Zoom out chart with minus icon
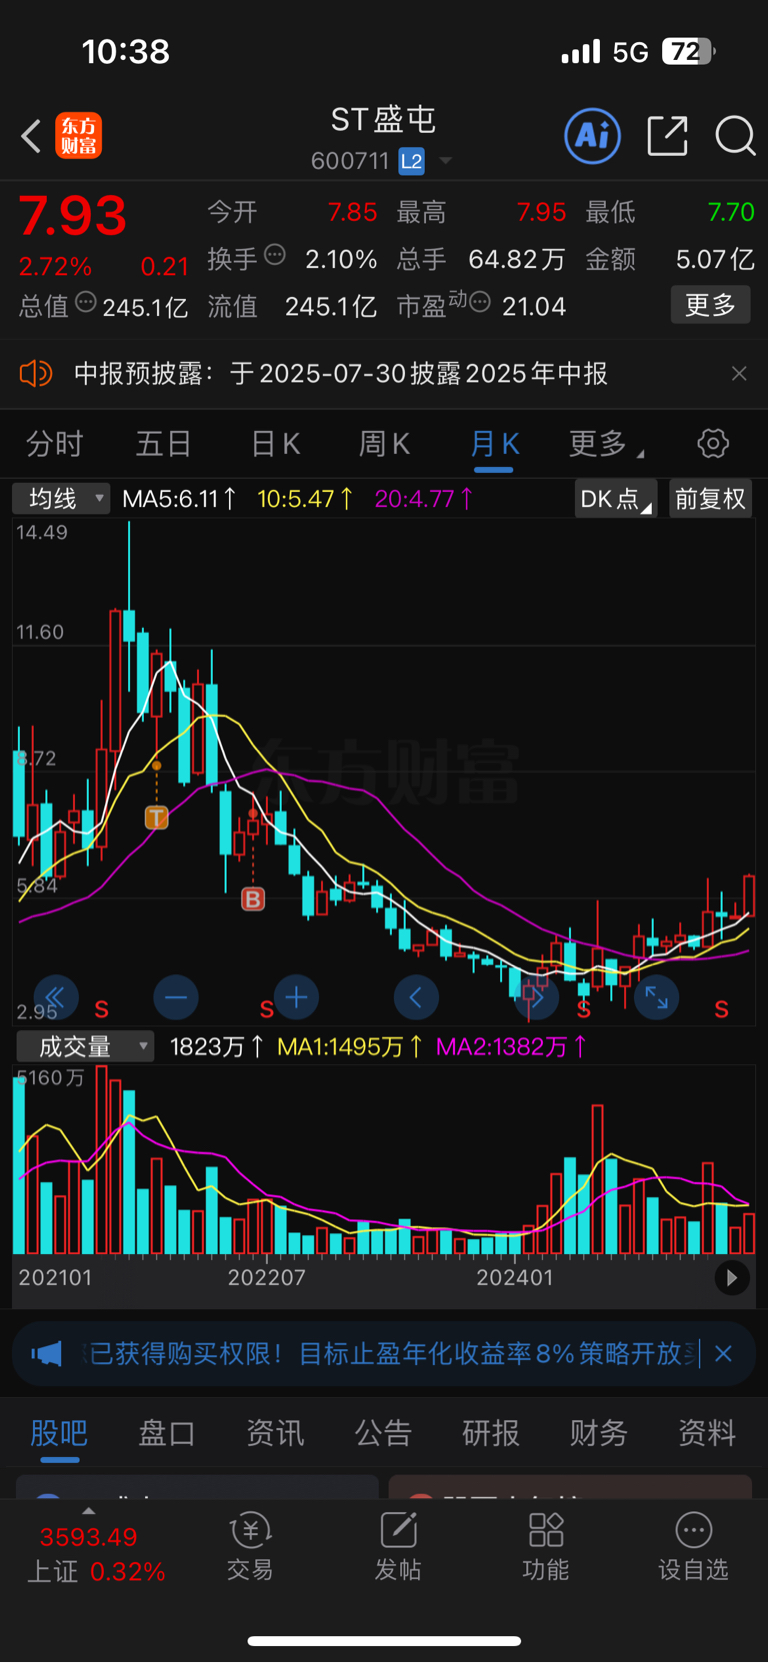Screen dimensions: 768x1663 click(176, 997)
